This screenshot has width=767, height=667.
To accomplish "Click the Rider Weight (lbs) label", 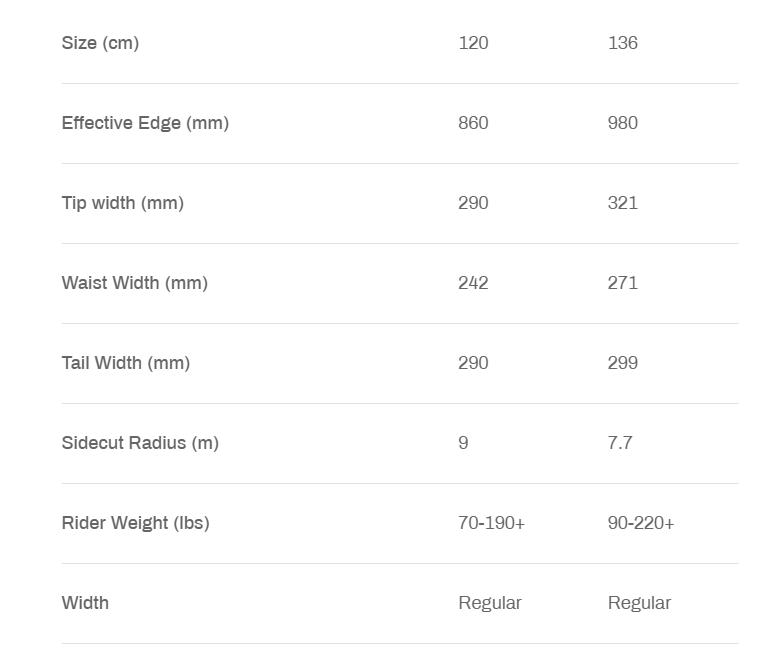I will 135,523.
